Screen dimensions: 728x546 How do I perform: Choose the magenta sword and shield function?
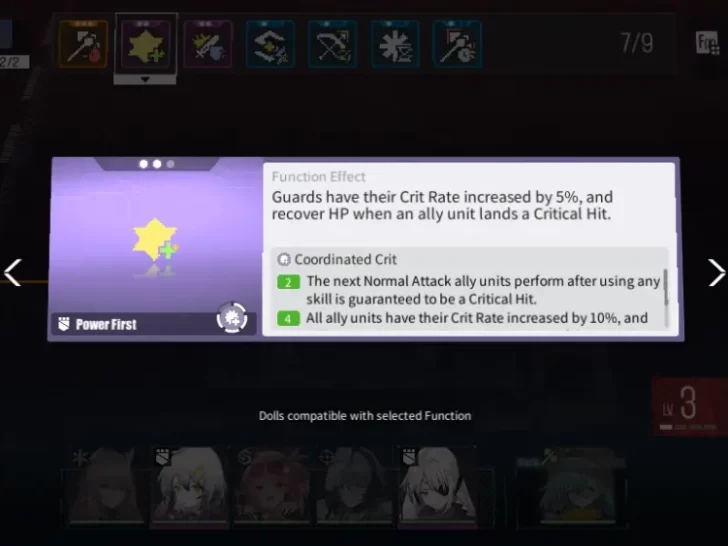tap(208, 44)
